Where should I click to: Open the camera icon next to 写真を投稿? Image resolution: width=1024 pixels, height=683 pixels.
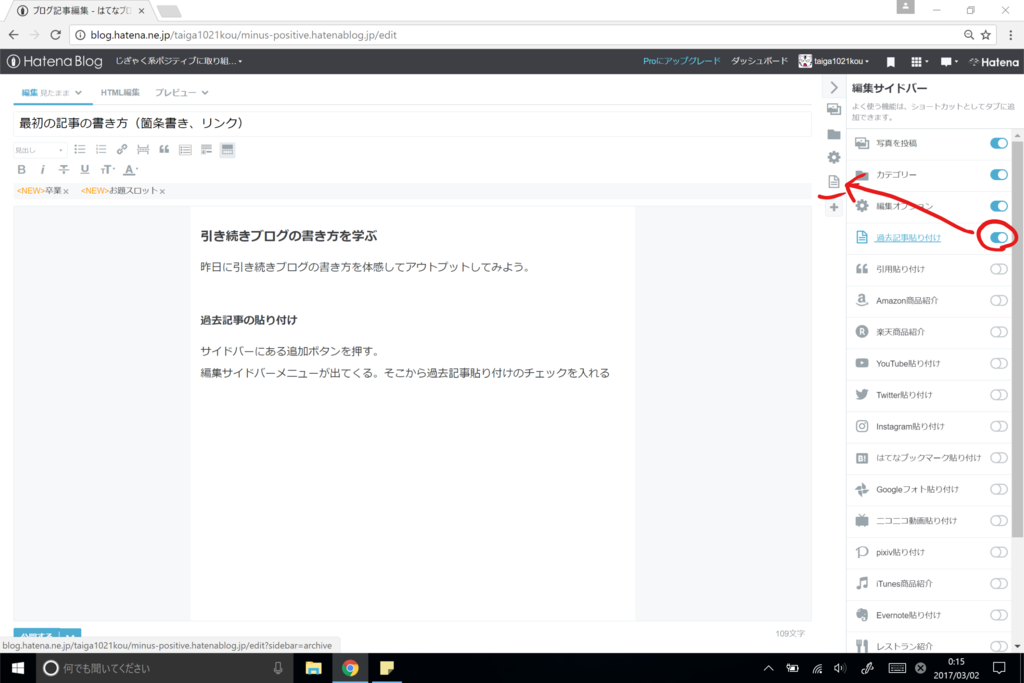tap(861, 142)
